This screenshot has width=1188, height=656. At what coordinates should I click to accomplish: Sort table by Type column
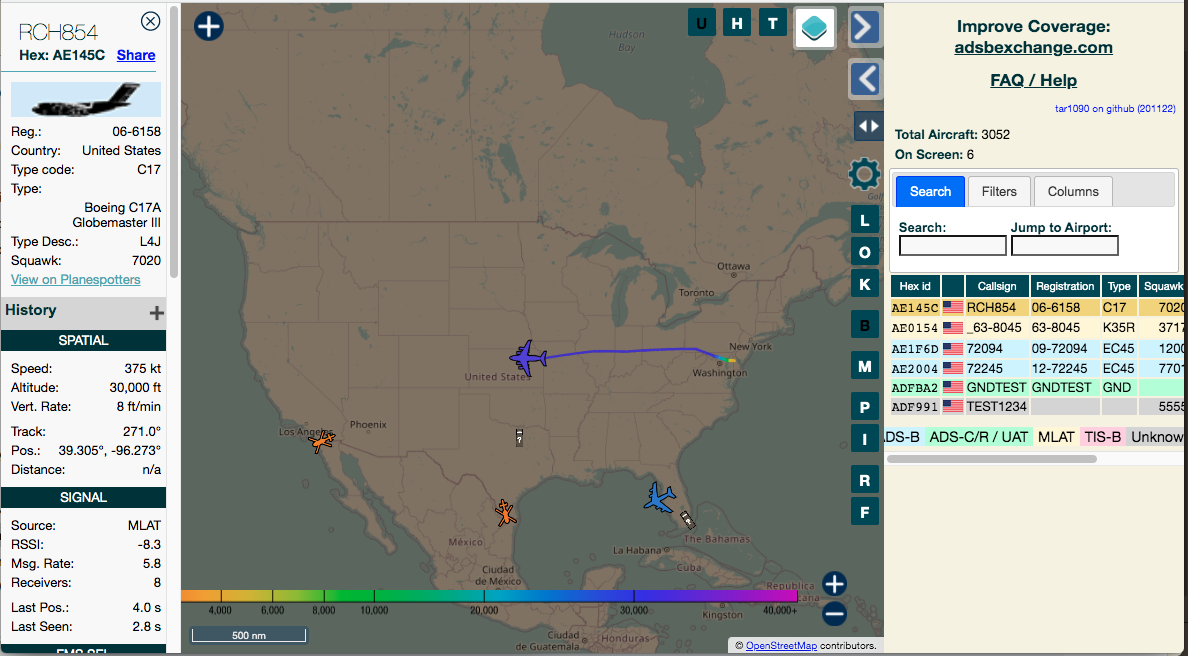point(1119,286)
